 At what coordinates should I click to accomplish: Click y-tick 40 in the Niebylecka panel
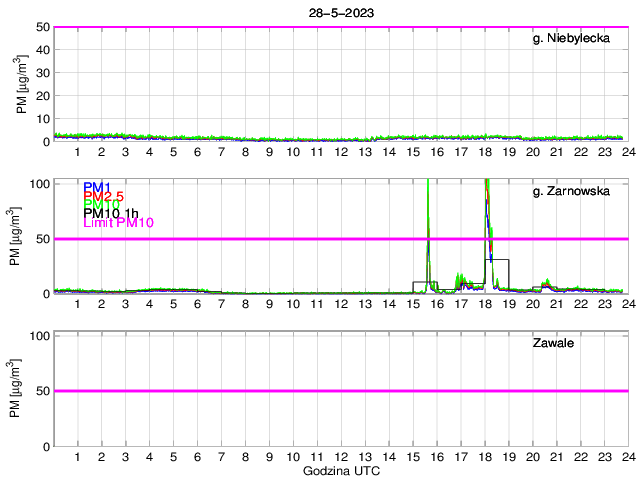point(43,50)
